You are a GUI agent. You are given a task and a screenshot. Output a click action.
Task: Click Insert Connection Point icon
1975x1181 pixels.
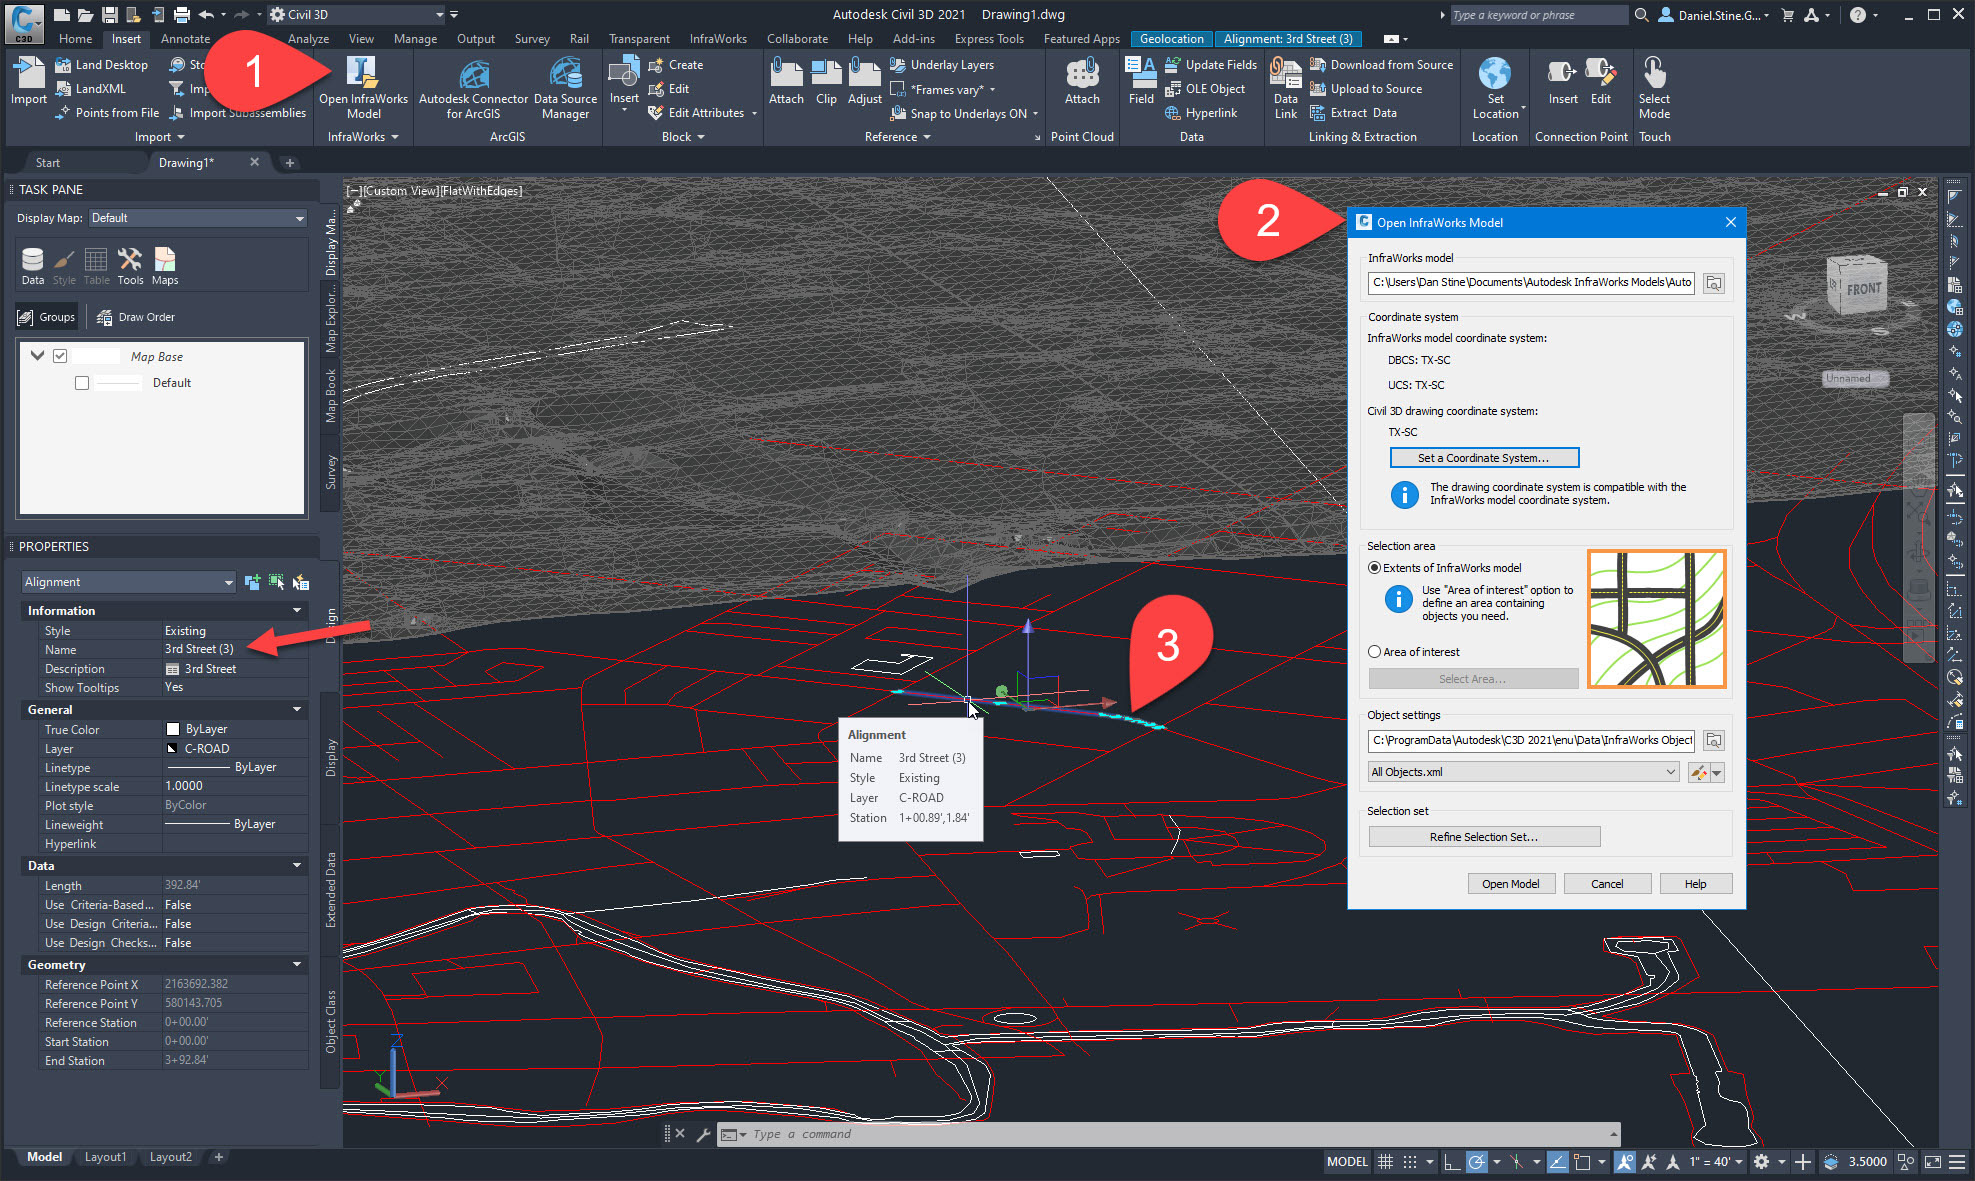click(1563, 81)
